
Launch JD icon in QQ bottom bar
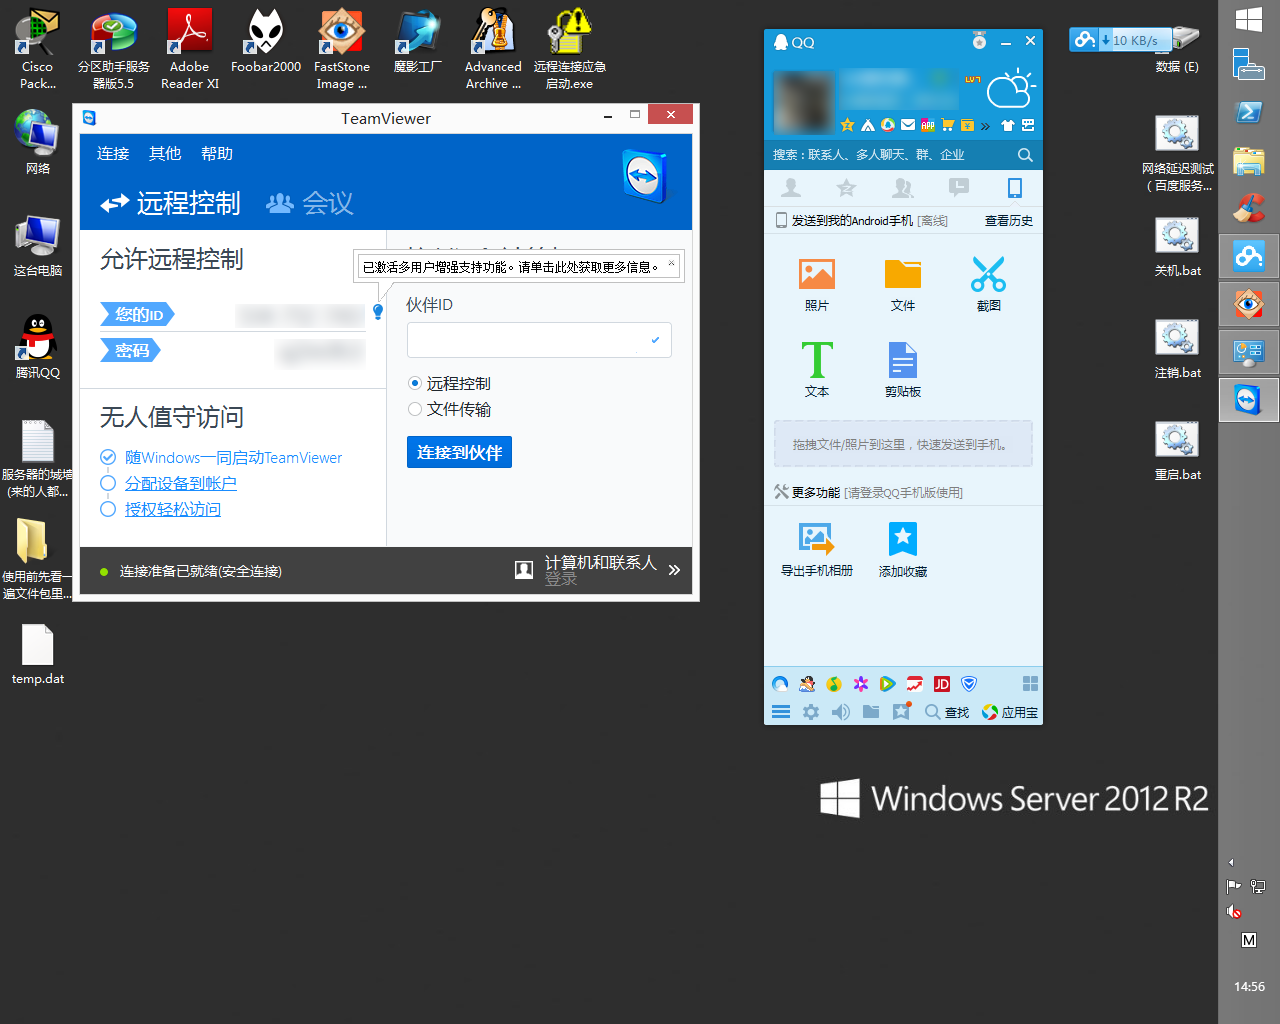pos(942,684)
